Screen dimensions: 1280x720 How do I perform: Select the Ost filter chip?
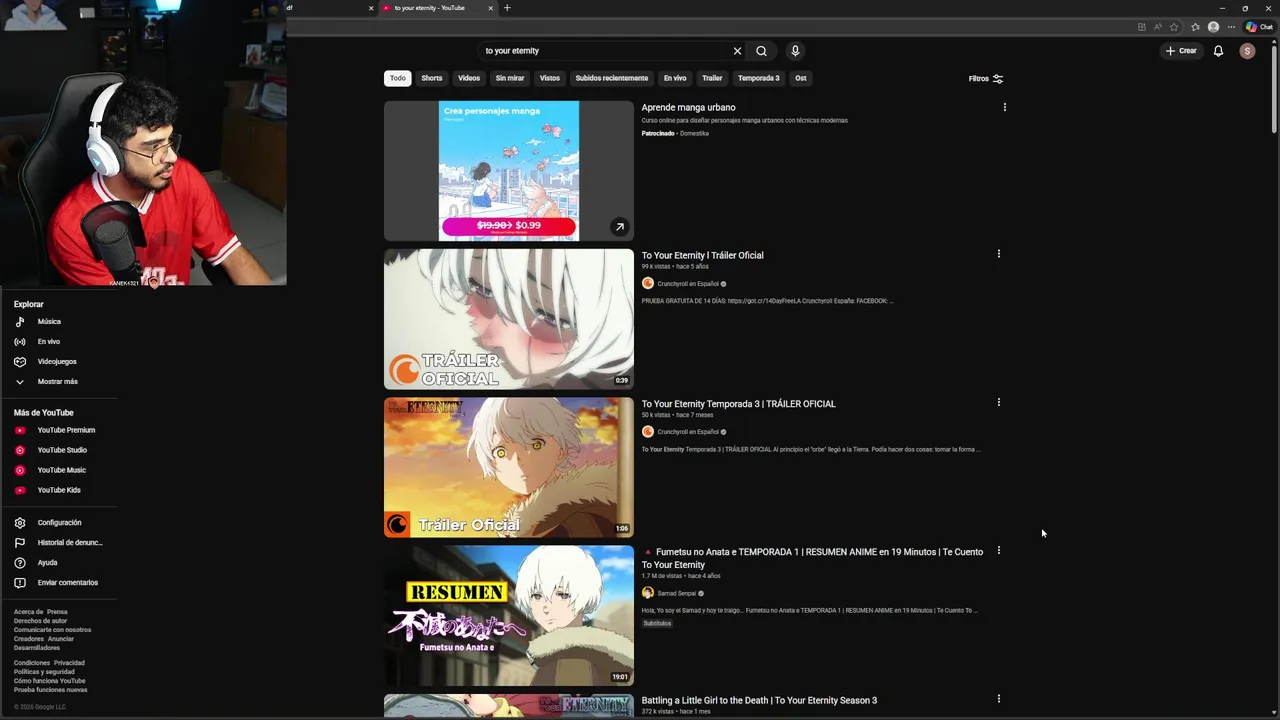pos(801,78)
